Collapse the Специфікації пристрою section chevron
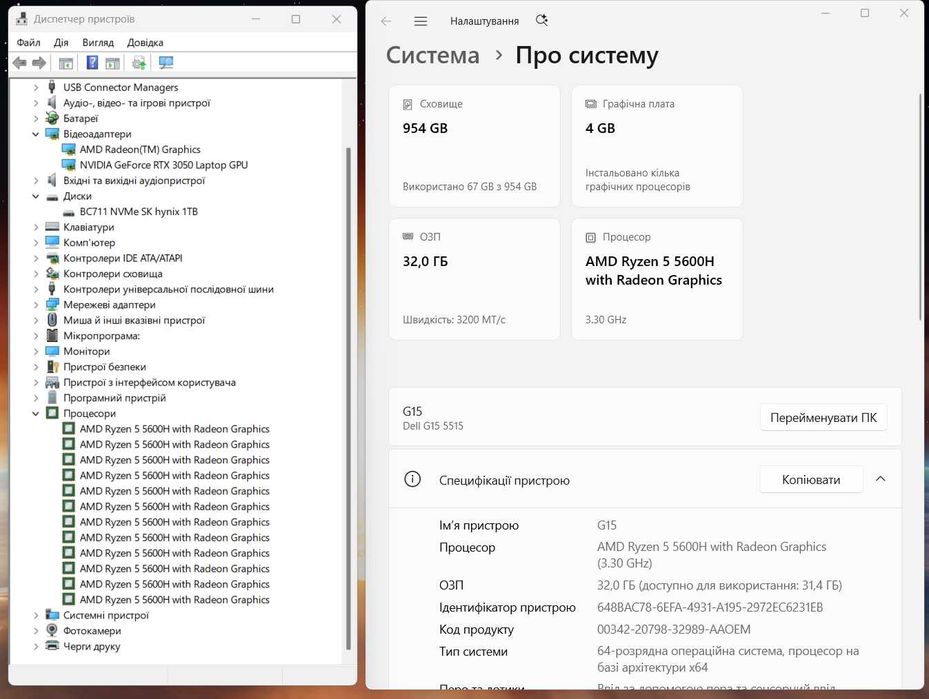Screen dimensions: 929x699 tap(880, 479)
